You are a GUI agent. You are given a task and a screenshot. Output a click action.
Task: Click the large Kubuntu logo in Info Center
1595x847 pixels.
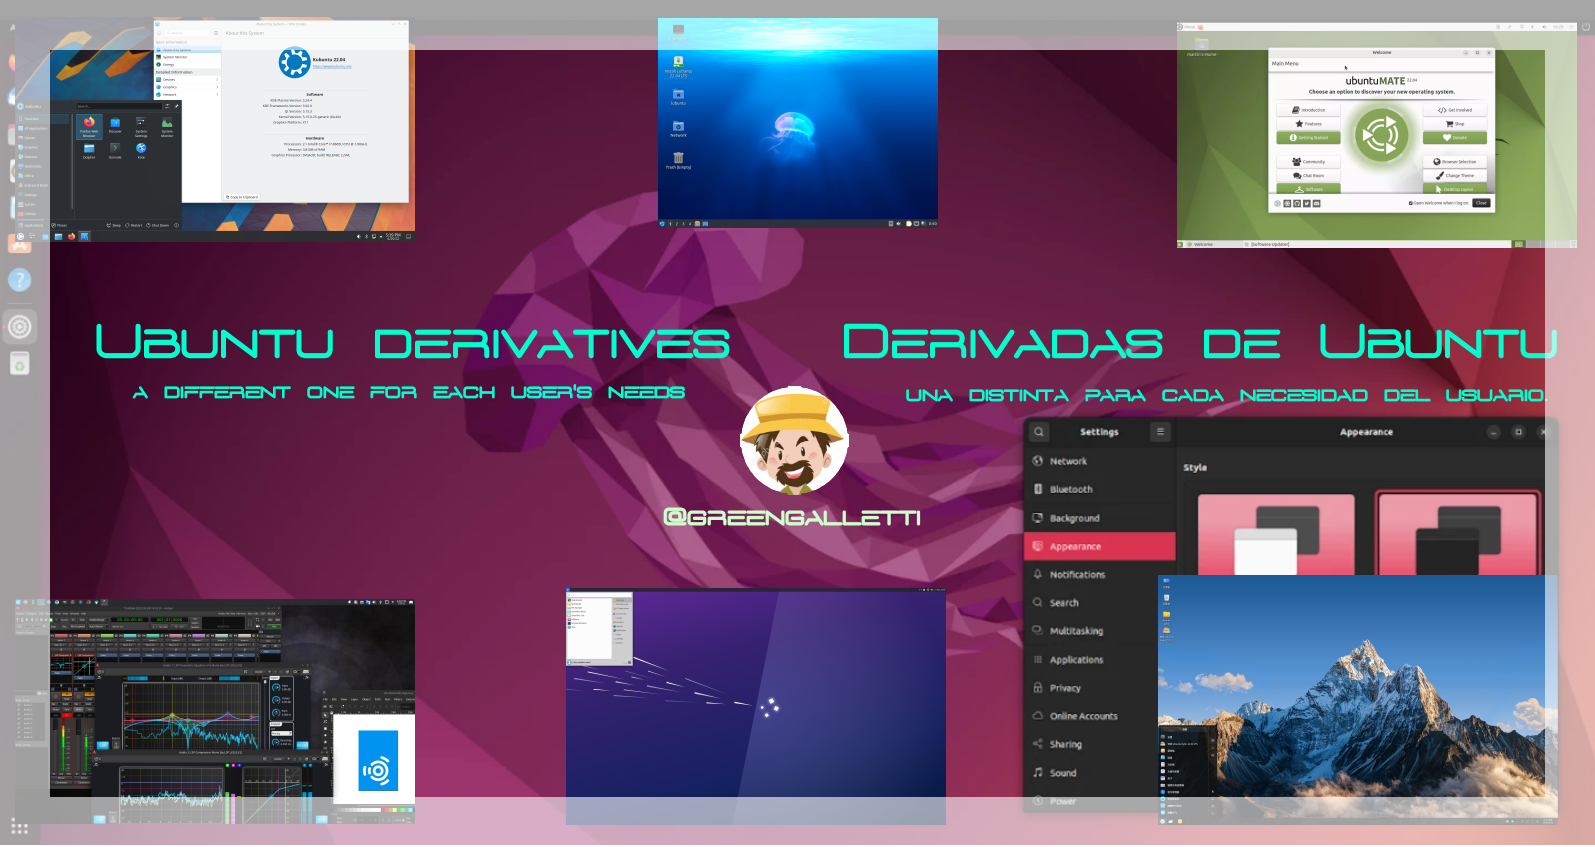pyautogui.click(x=294, y=62)
